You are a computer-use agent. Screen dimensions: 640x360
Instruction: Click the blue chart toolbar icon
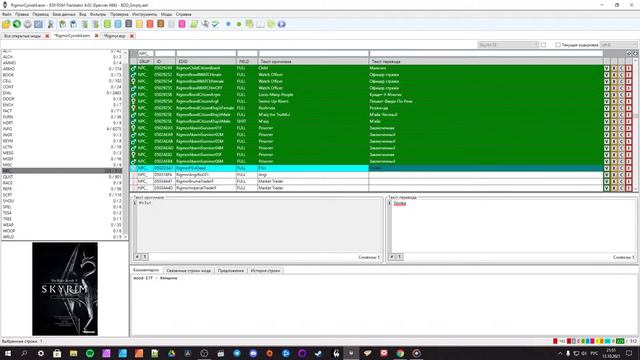click(x=38, y=24)
